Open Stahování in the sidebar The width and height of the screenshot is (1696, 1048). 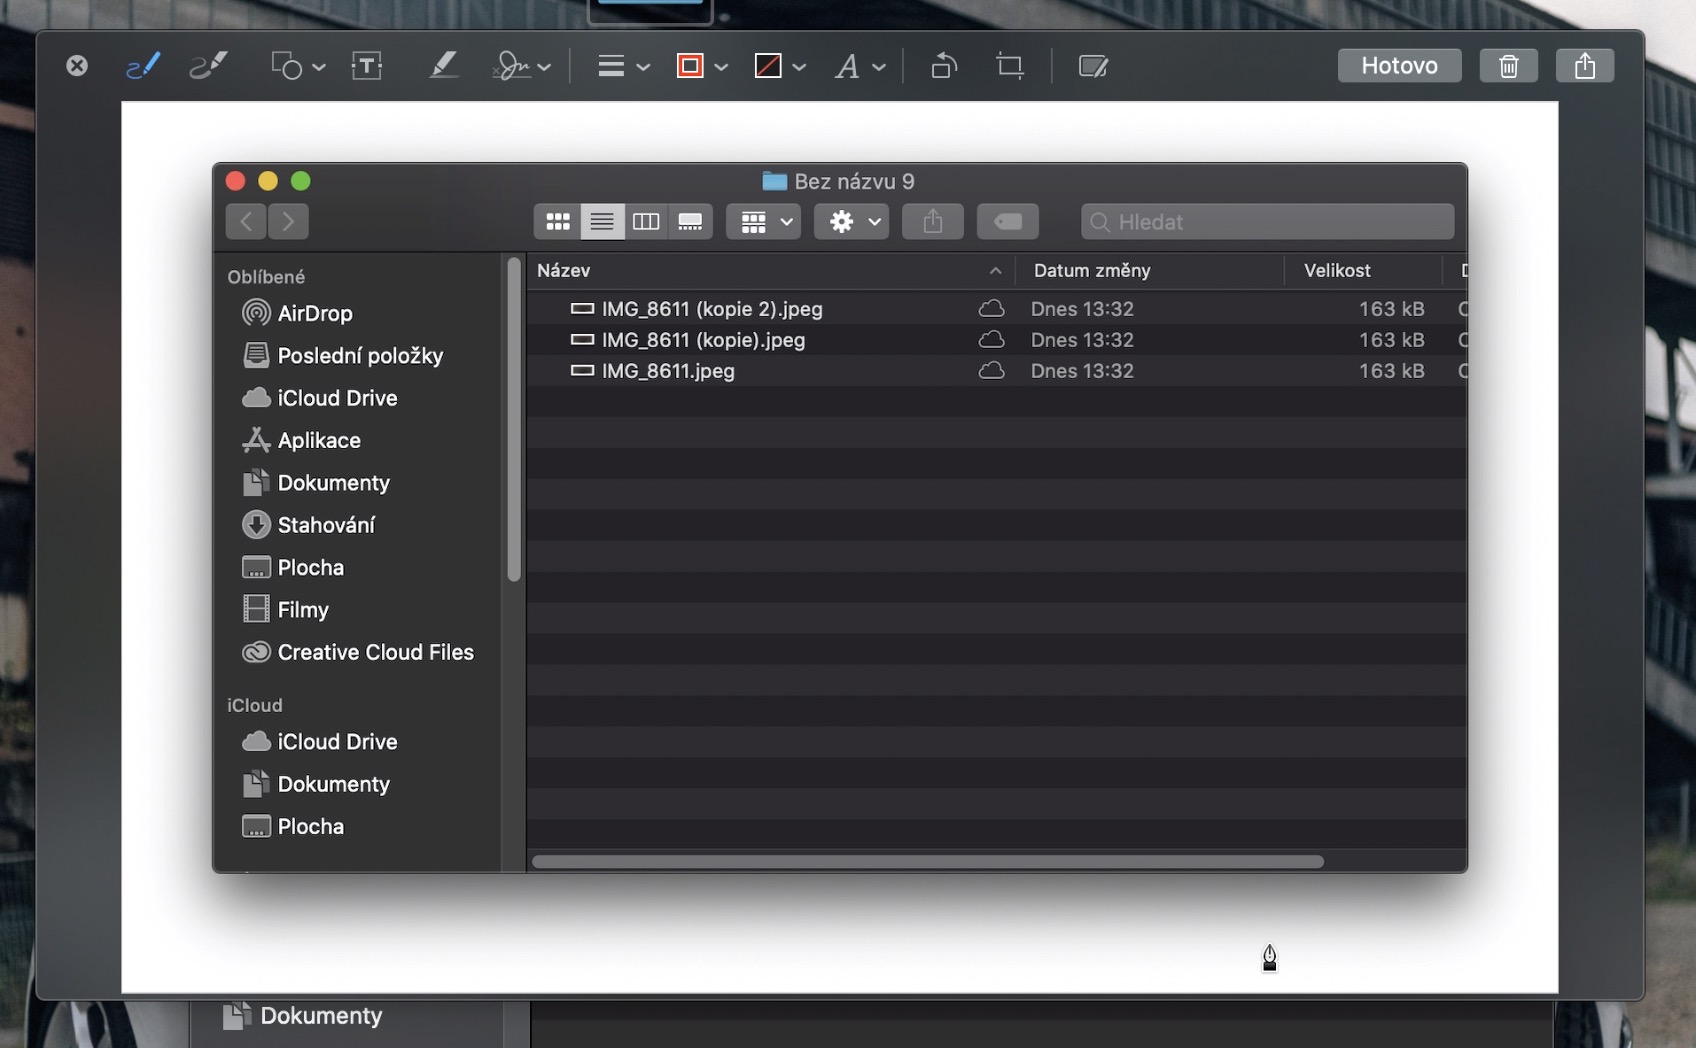pos(308,525)
